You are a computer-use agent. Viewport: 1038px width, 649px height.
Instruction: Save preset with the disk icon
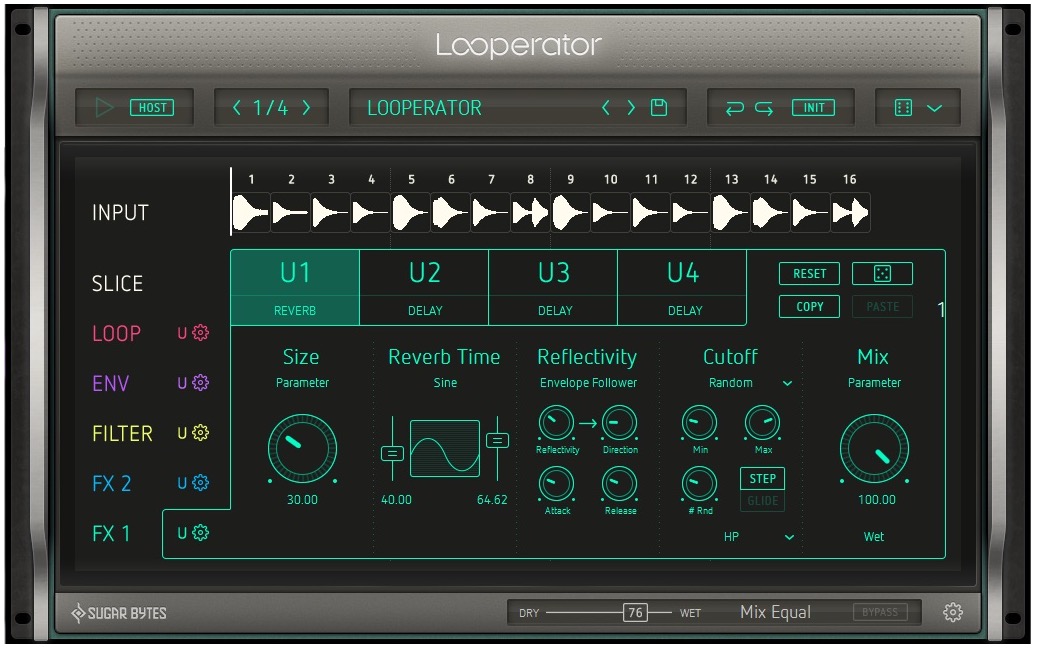pos(659,107)
